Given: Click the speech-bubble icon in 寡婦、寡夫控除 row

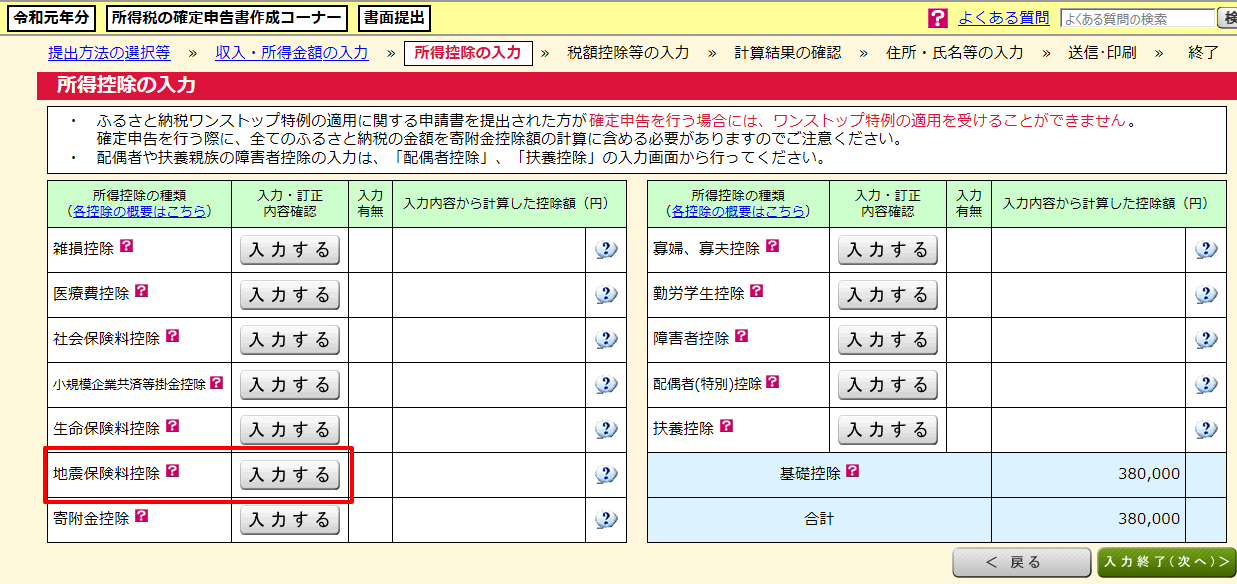Looking at the screenshot, I should 1205,250.
